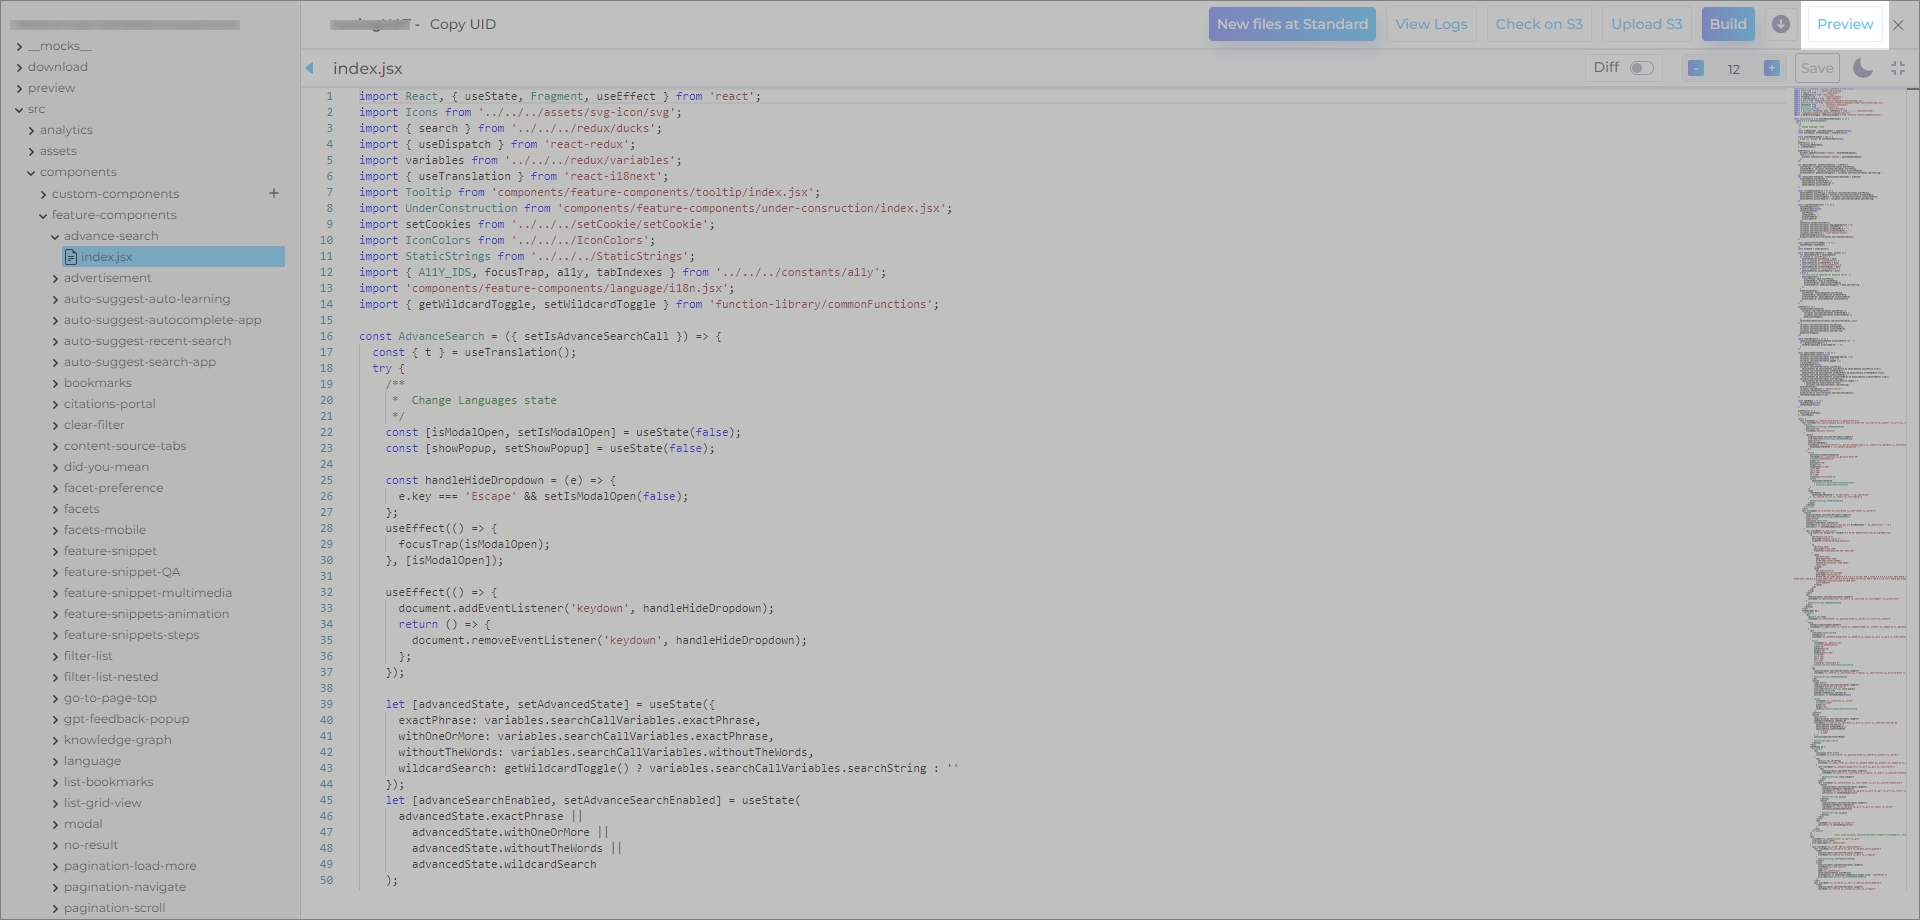
Task: Expand the knowledge-graph folder
Action: (117, 740)
